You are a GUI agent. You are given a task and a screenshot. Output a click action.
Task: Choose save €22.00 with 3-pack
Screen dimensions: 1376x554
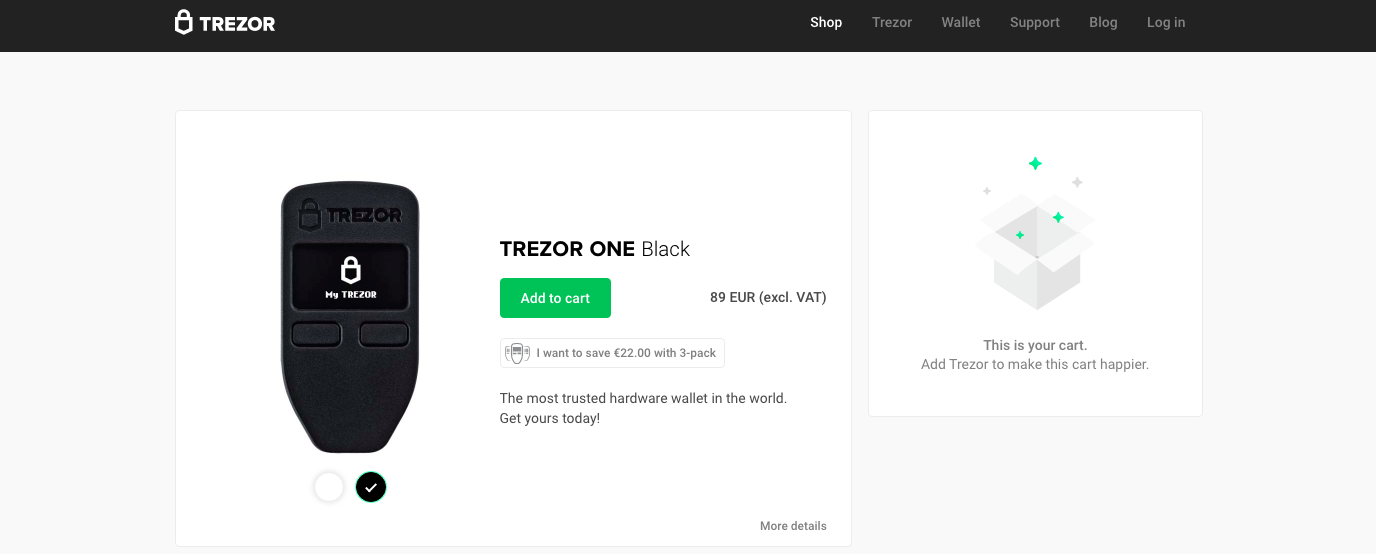click(612, 353)
